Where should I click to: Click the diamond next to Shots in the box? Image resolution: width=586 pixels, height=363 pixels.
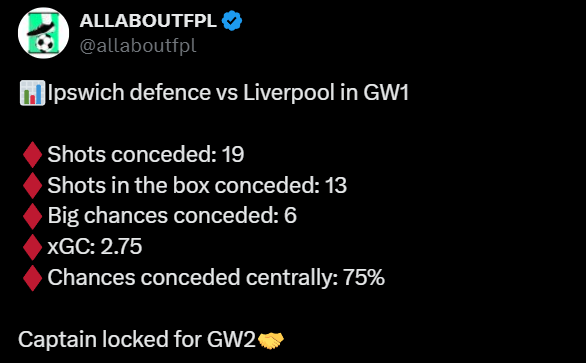click(x=33, y=185)
